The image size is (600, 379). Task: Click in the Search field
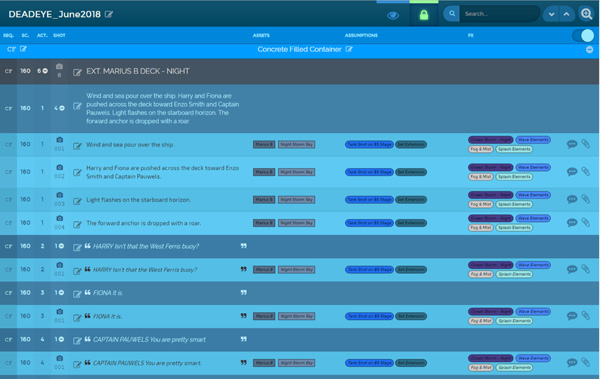pyautogui.click(x=499, y=14)
